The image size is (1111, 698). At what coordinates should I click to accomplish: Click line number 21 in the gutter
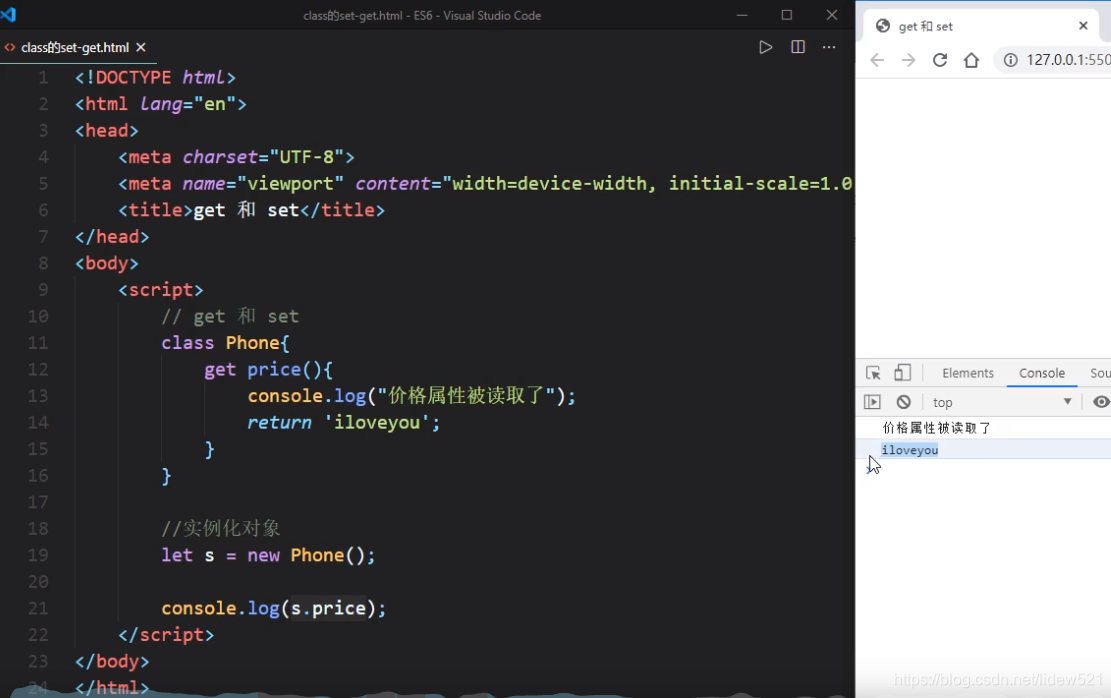[38, 609]
